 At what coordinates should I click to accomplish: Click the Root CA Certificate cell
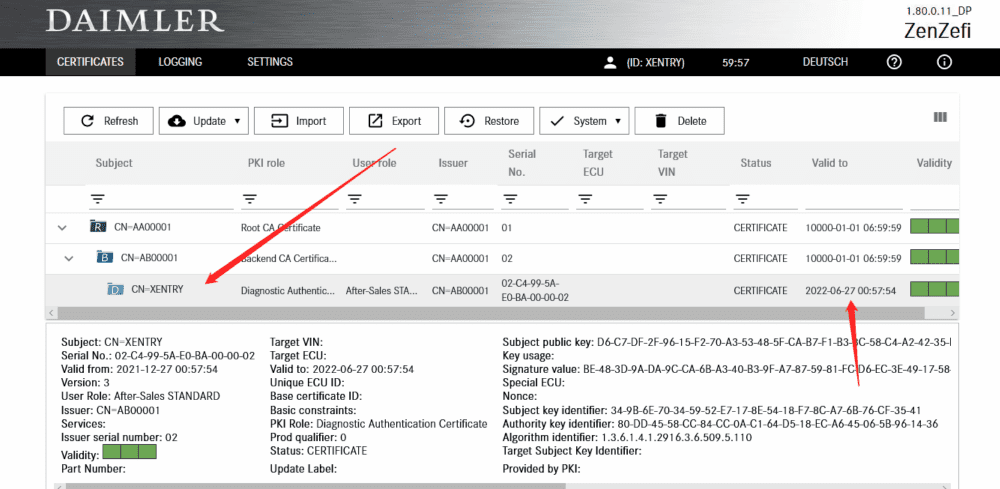coord(281,227)
